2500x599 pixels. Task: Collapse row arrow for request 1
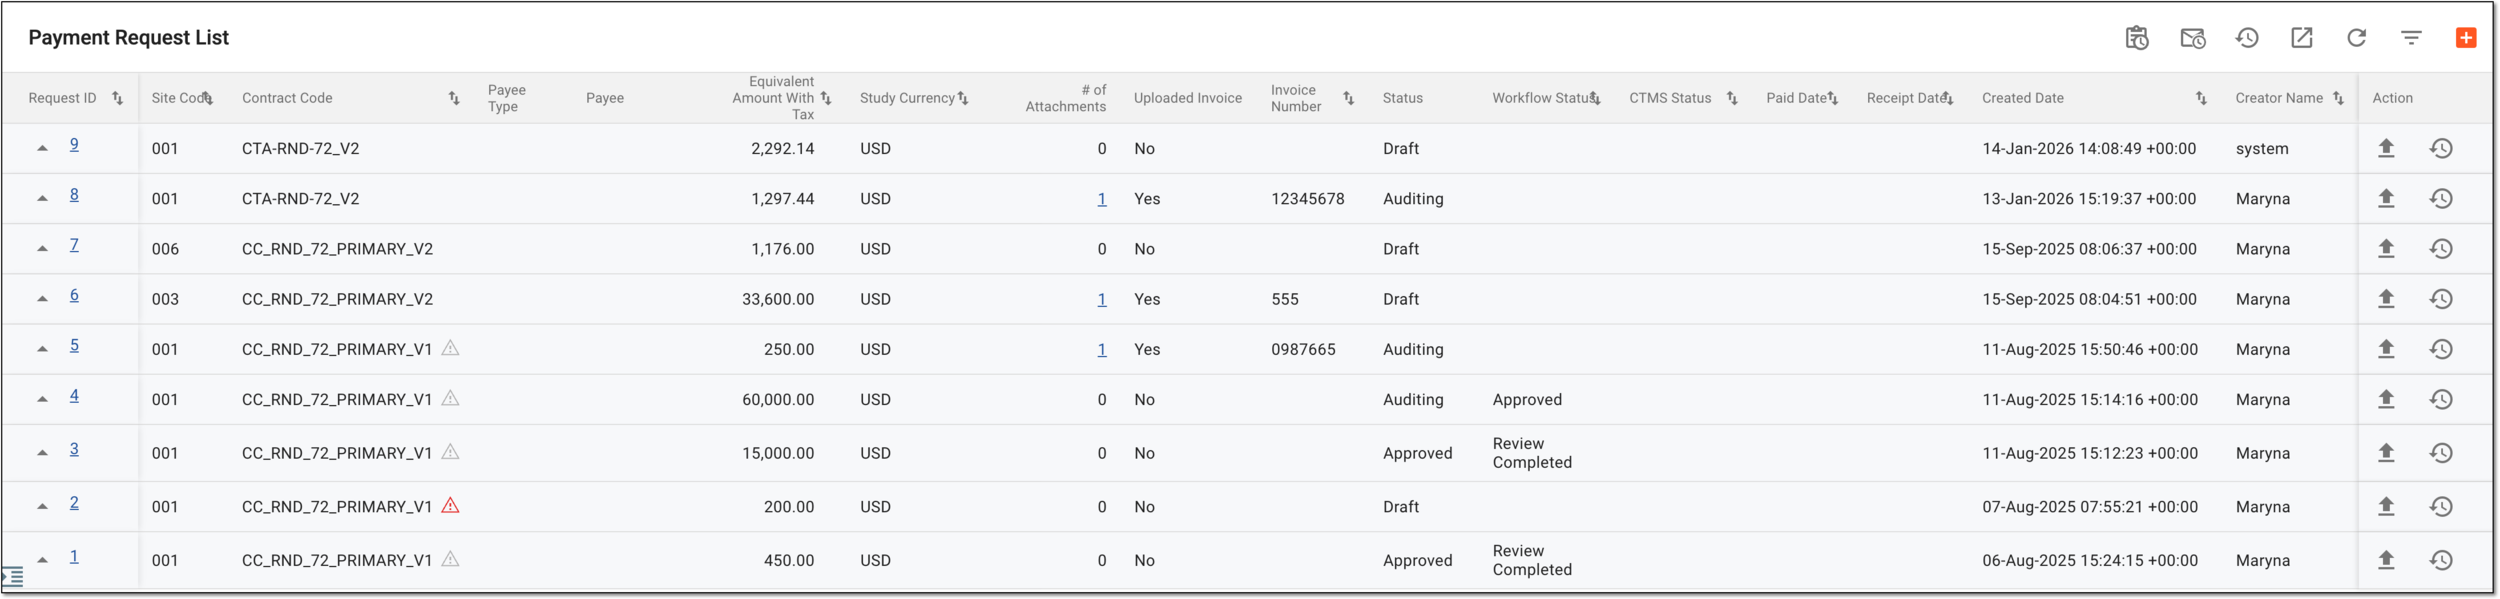tap(42, 560)
